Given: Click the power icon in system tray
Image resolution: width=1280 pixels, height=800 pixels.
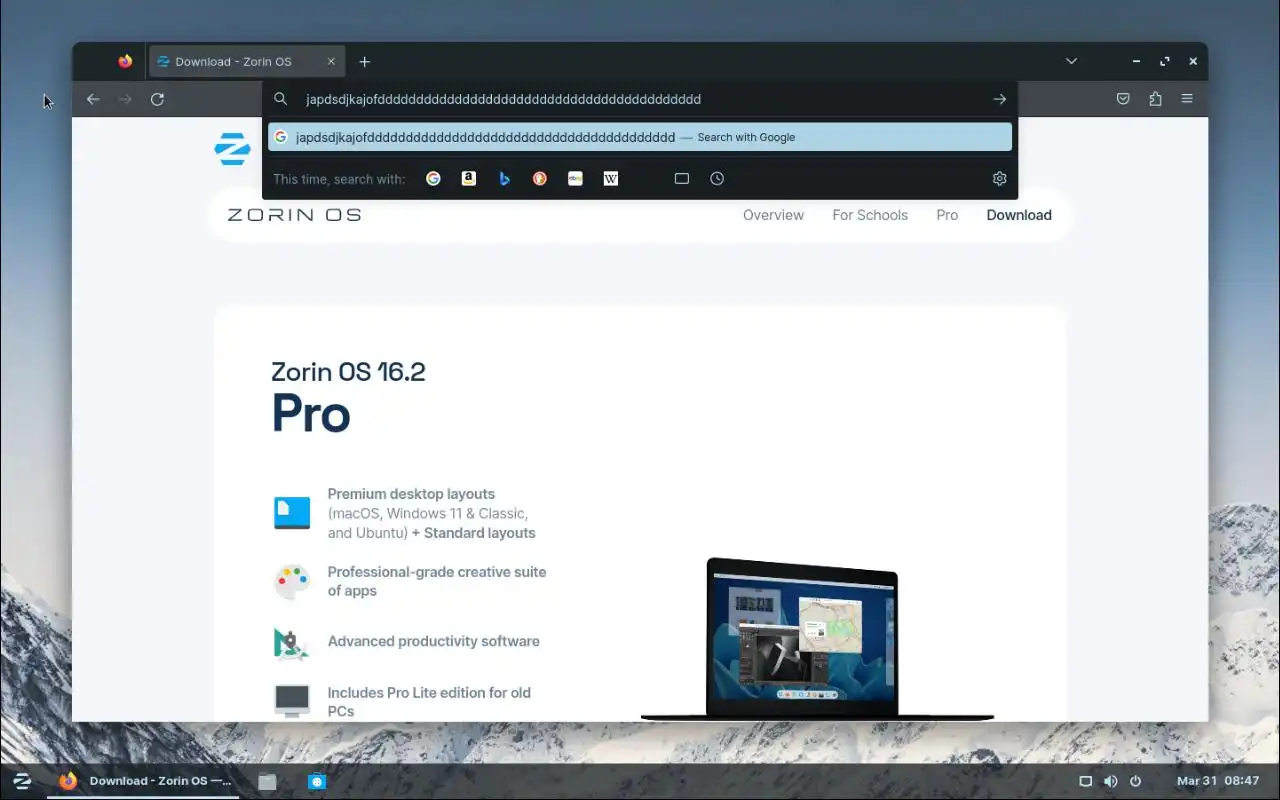Looking at the screenshot, I should click(x=1135, y=781).
